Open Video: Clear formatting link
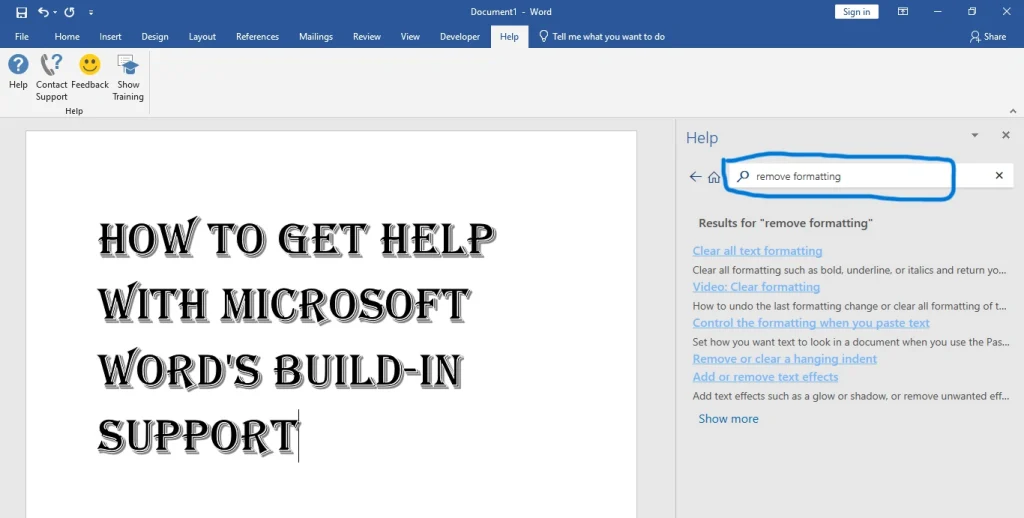 pyautogui.click(x=756, y=287)
